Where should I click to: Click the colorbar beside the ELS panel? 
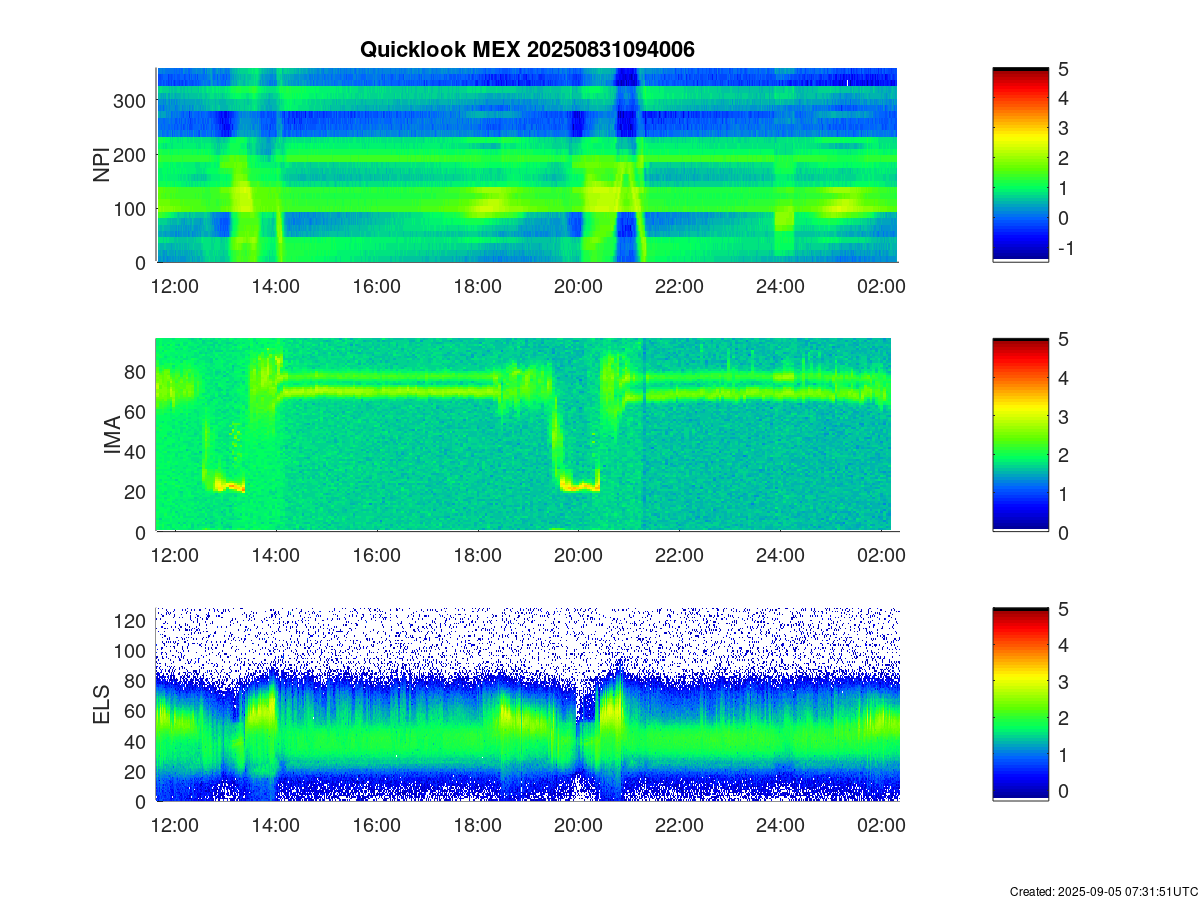(1020, 705)
